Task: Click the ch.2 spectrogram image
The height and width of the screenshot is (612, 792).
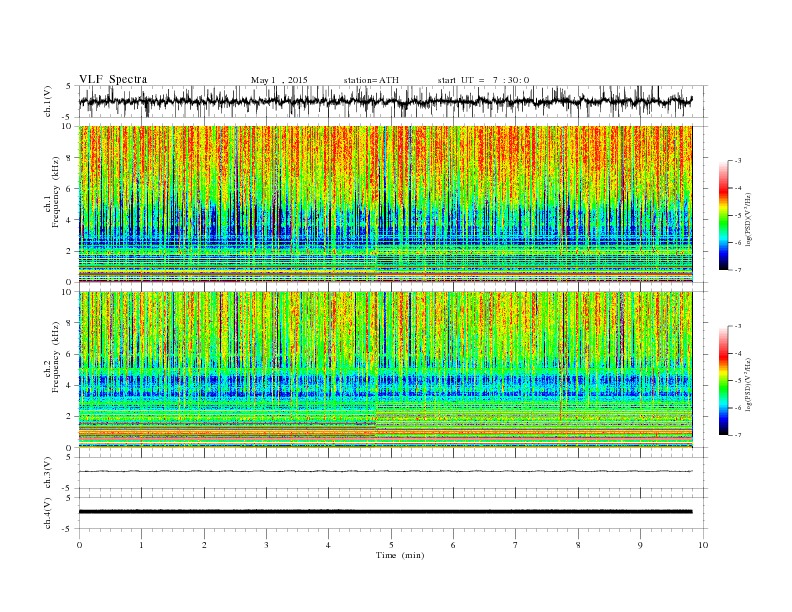Action: (385, 370)
